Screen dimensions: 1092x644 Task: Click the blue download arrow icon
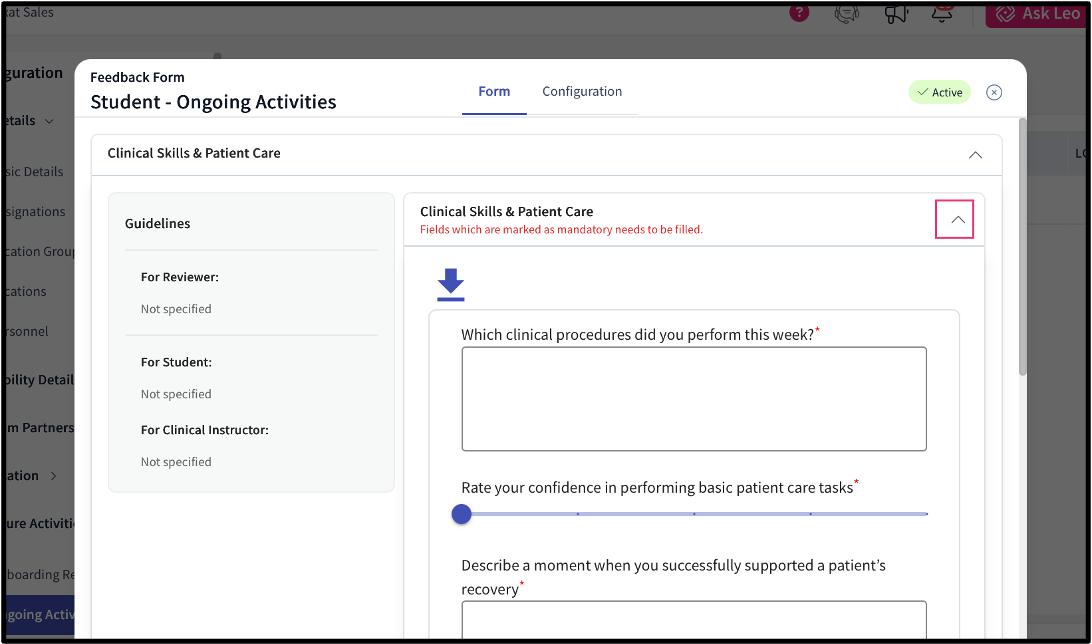450,284
